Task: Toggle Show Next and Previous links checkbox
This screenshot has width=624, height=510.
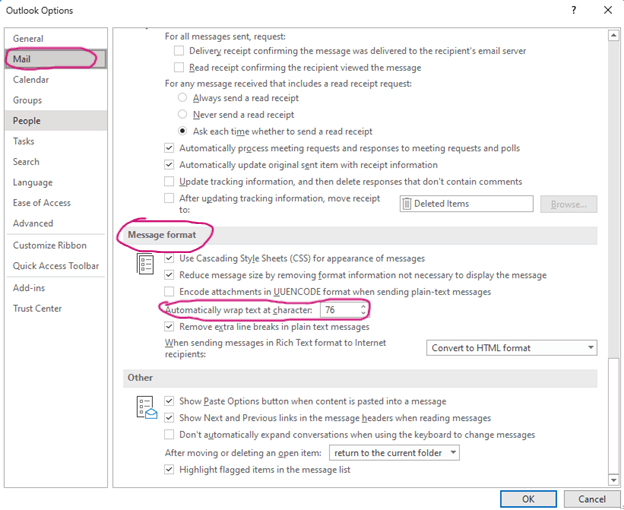Action: click(x=169, y=418)
